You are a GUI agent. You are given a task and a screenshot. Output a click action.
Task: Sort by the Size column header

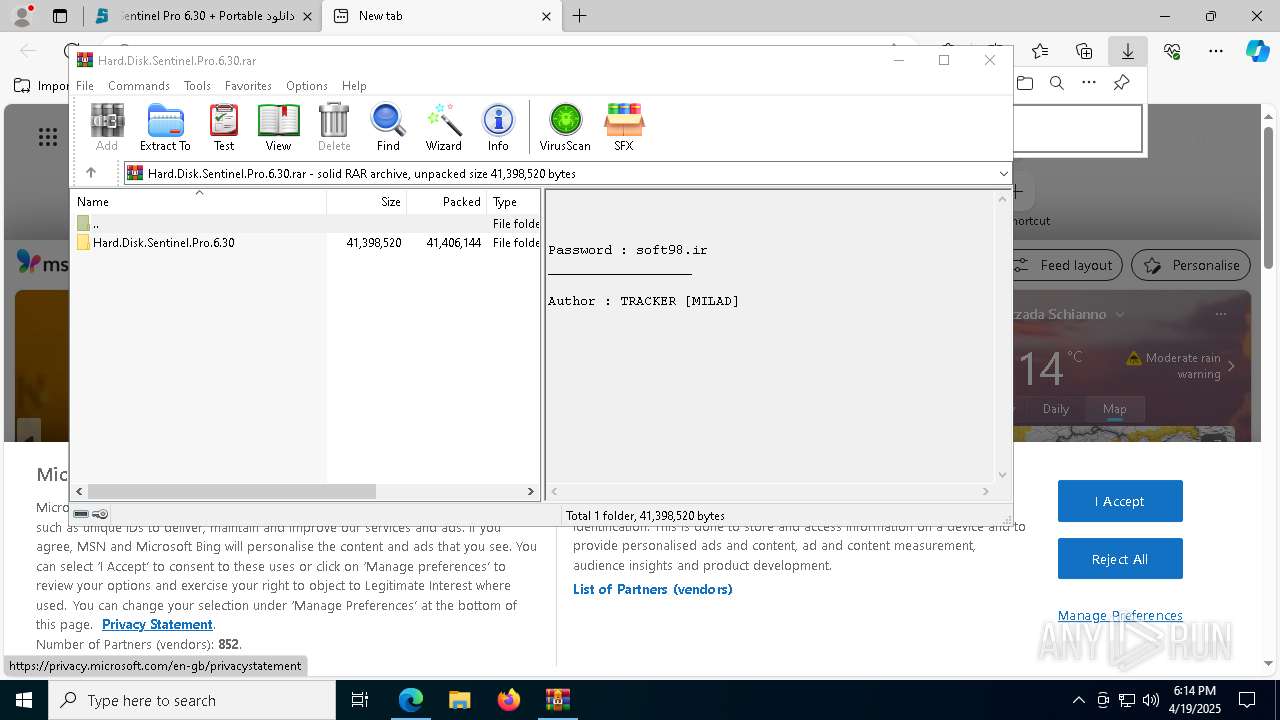(x=367, y=202)
